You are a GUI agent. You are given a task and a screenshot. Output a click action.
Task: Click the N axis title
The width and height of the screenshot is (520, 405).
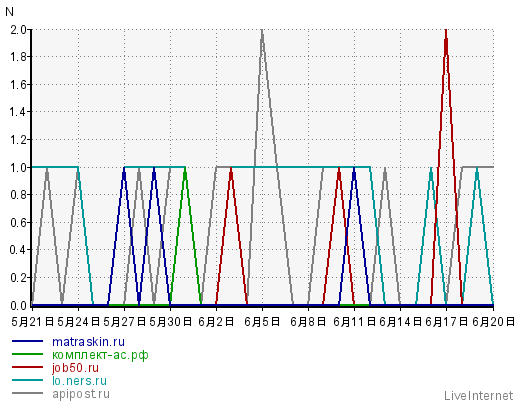[x=9, y=12]
